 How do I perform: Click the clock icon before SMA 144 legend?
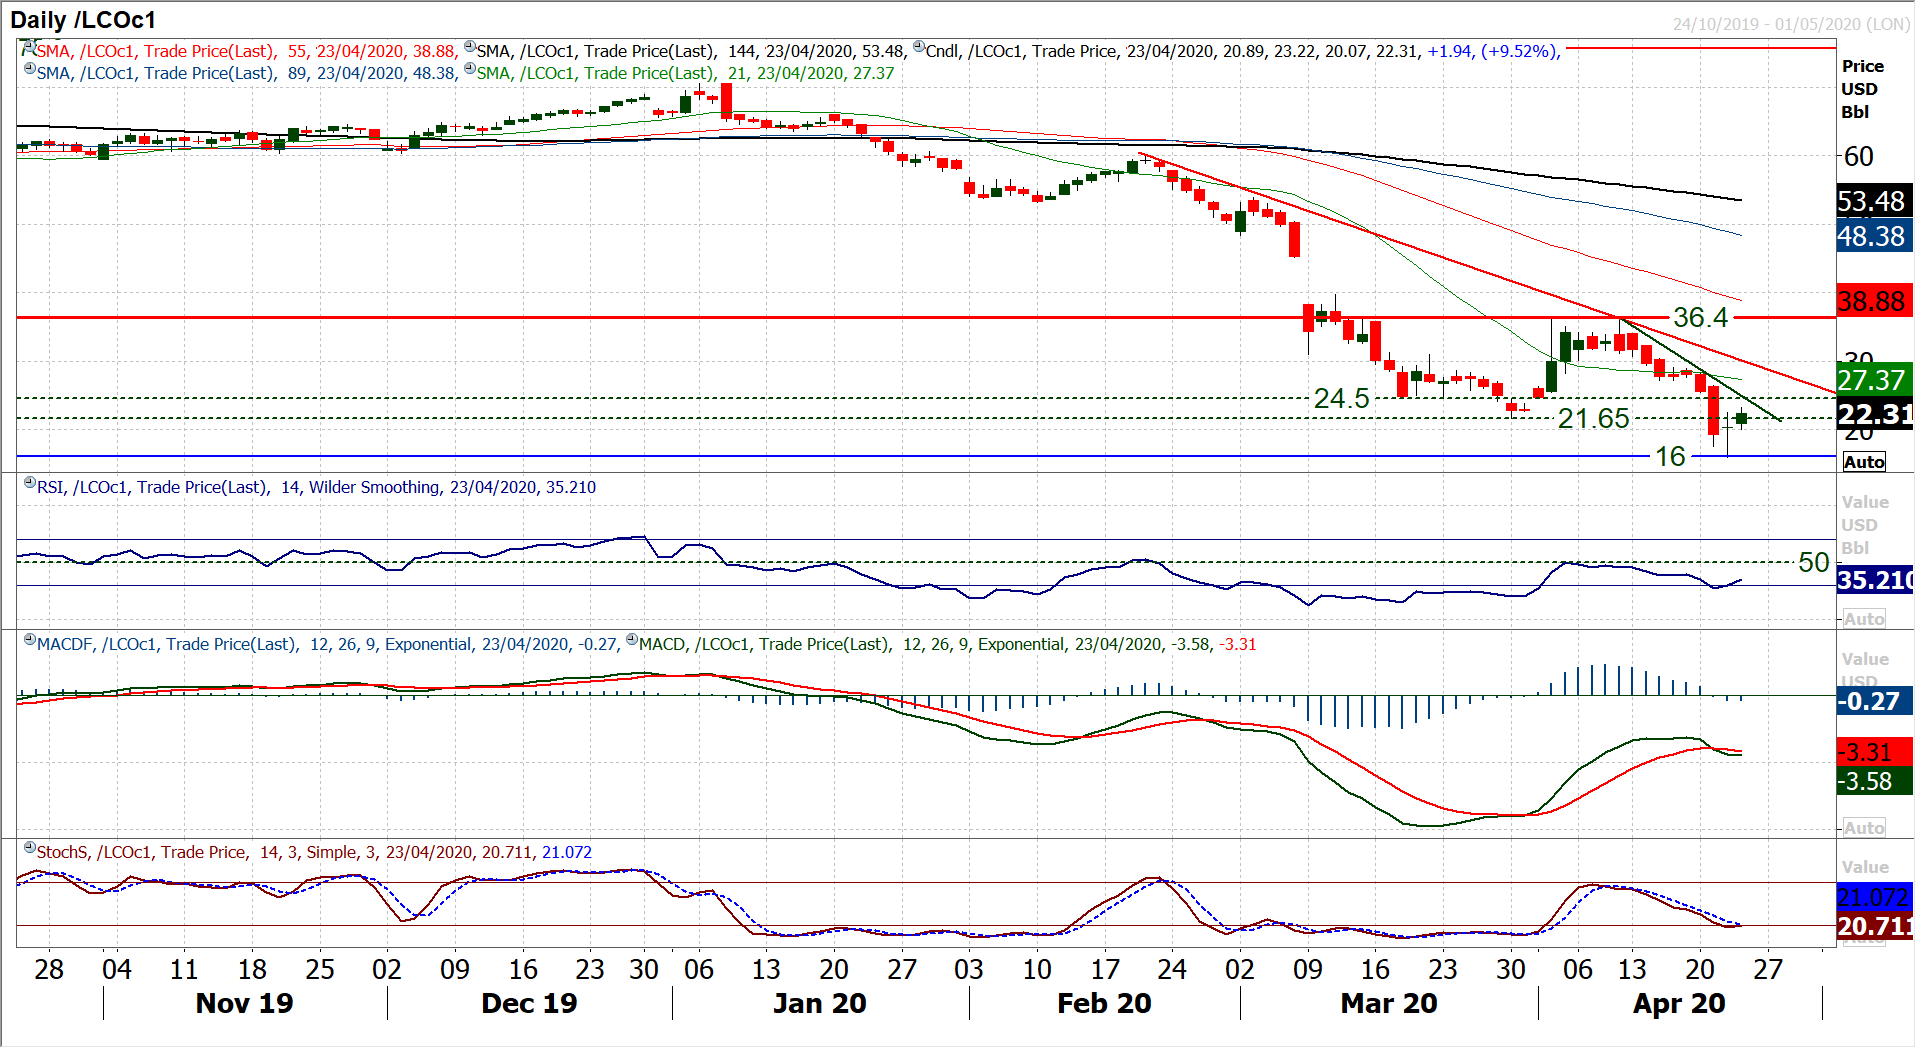pos(470,48)
